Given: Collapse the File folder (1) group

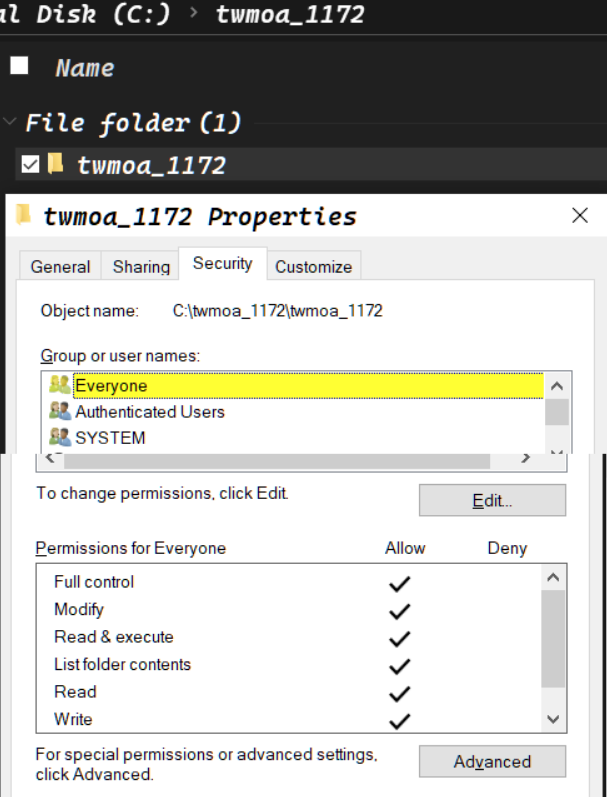Looking at the screenshot, I should [10, 121].
